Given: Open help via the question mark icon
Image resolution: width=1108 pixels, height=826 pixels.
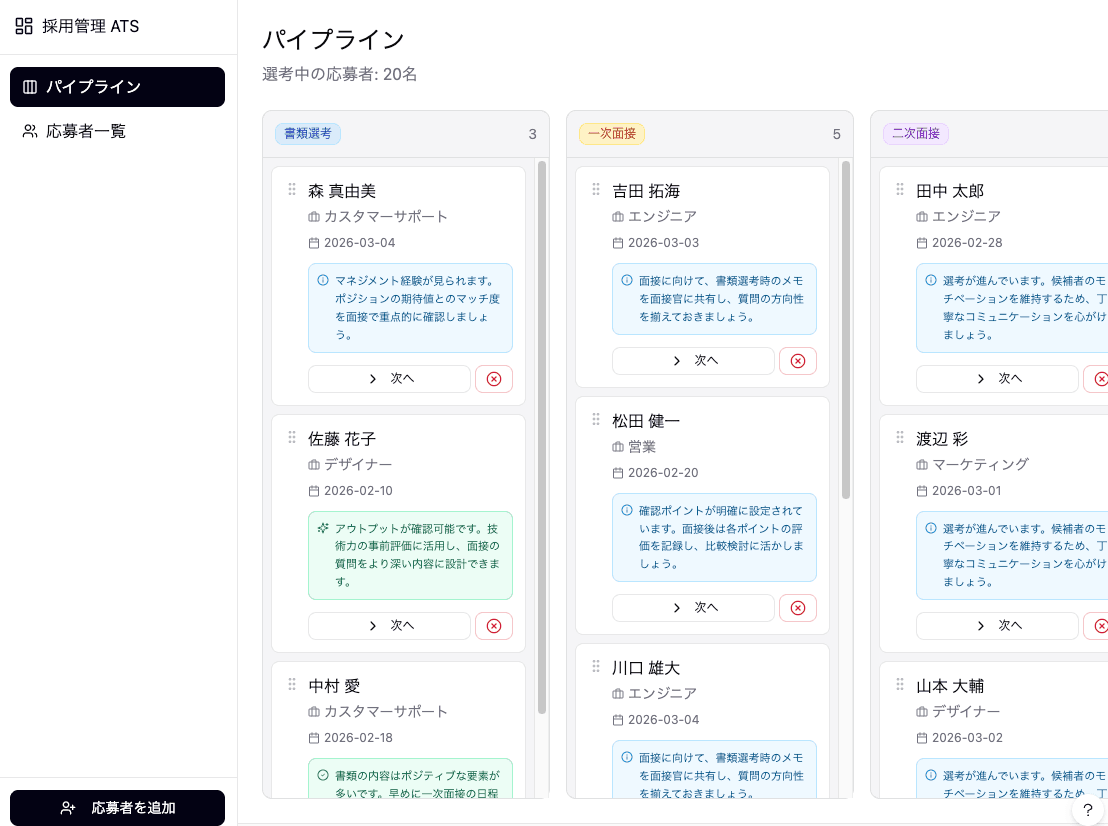Looking at the screenshot, I should [1088, 811].
